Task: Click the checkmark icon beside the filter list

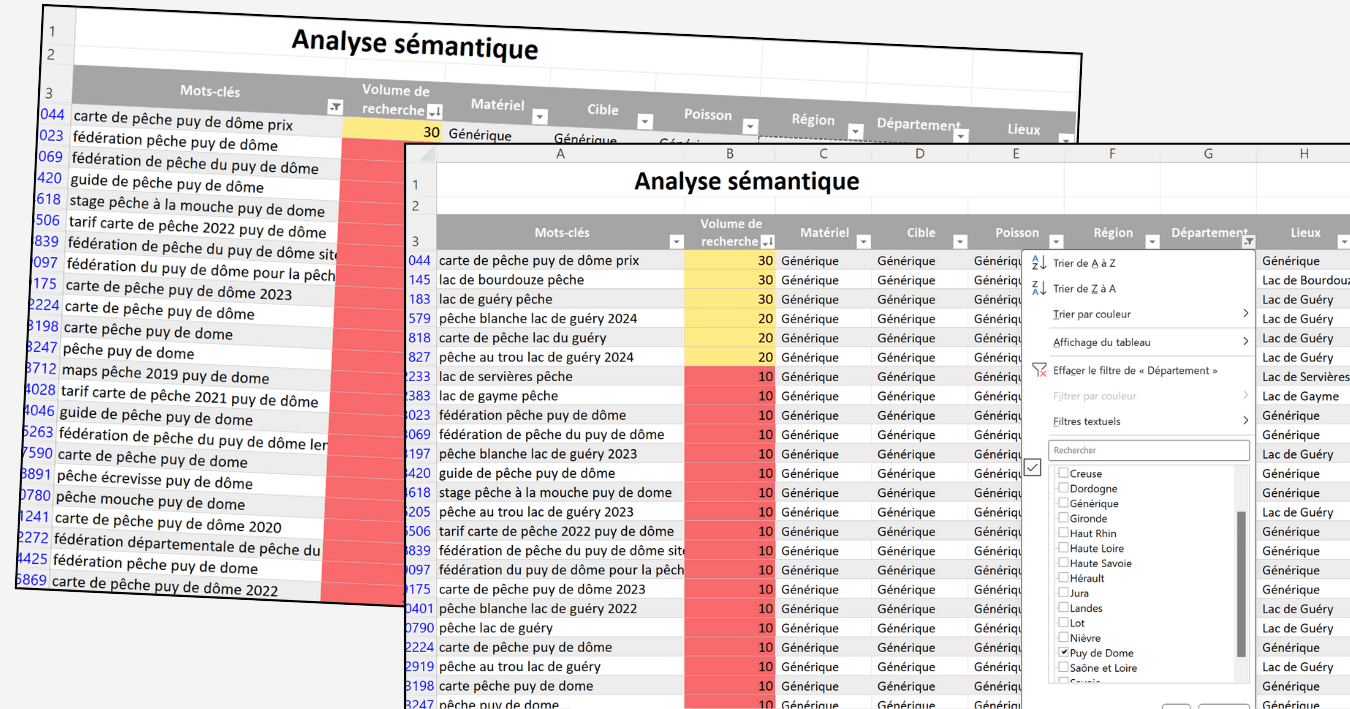Action: tap(1033, 467)
